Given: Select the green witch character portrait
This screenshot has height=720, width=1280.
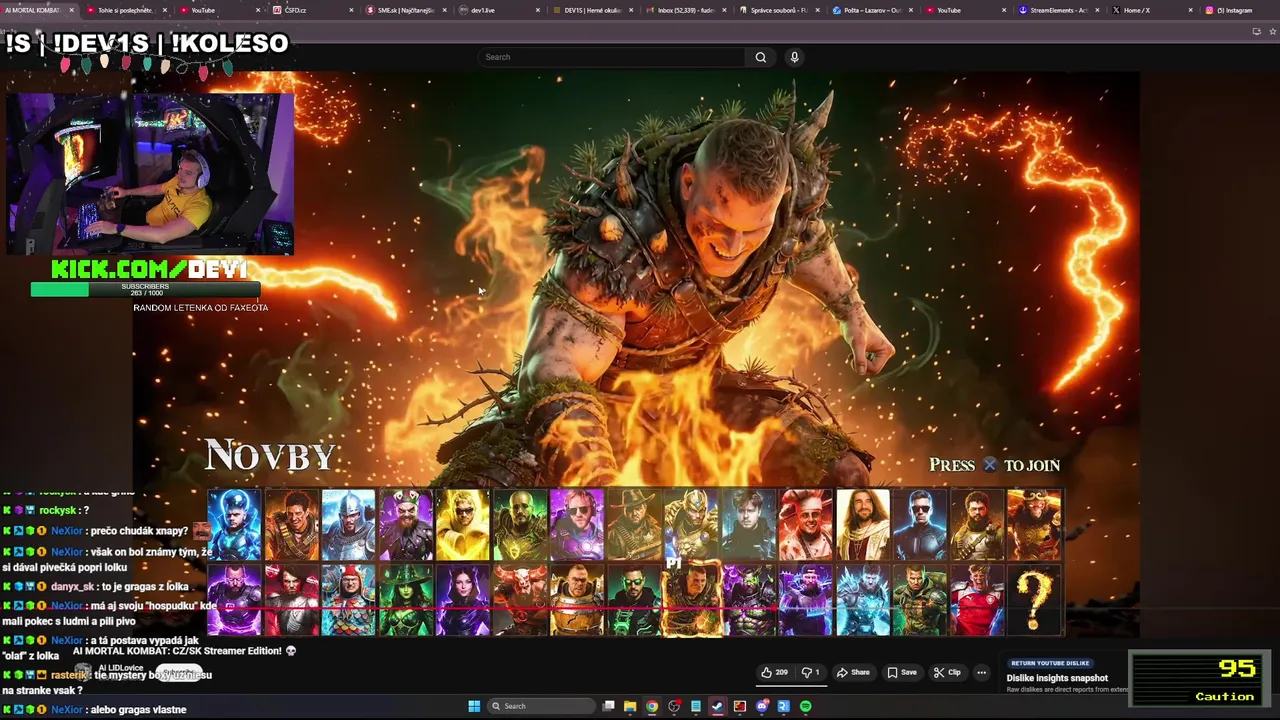Looking at the screenshot, I should (406, 600).
